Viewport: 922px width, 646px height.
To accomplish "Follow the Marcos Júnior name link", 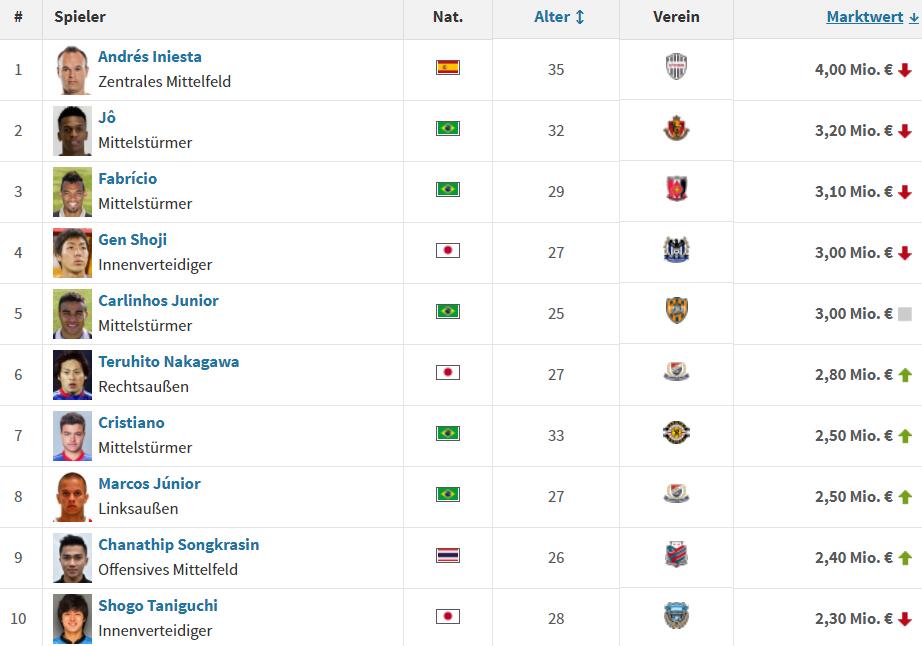I will pos(149,483).
